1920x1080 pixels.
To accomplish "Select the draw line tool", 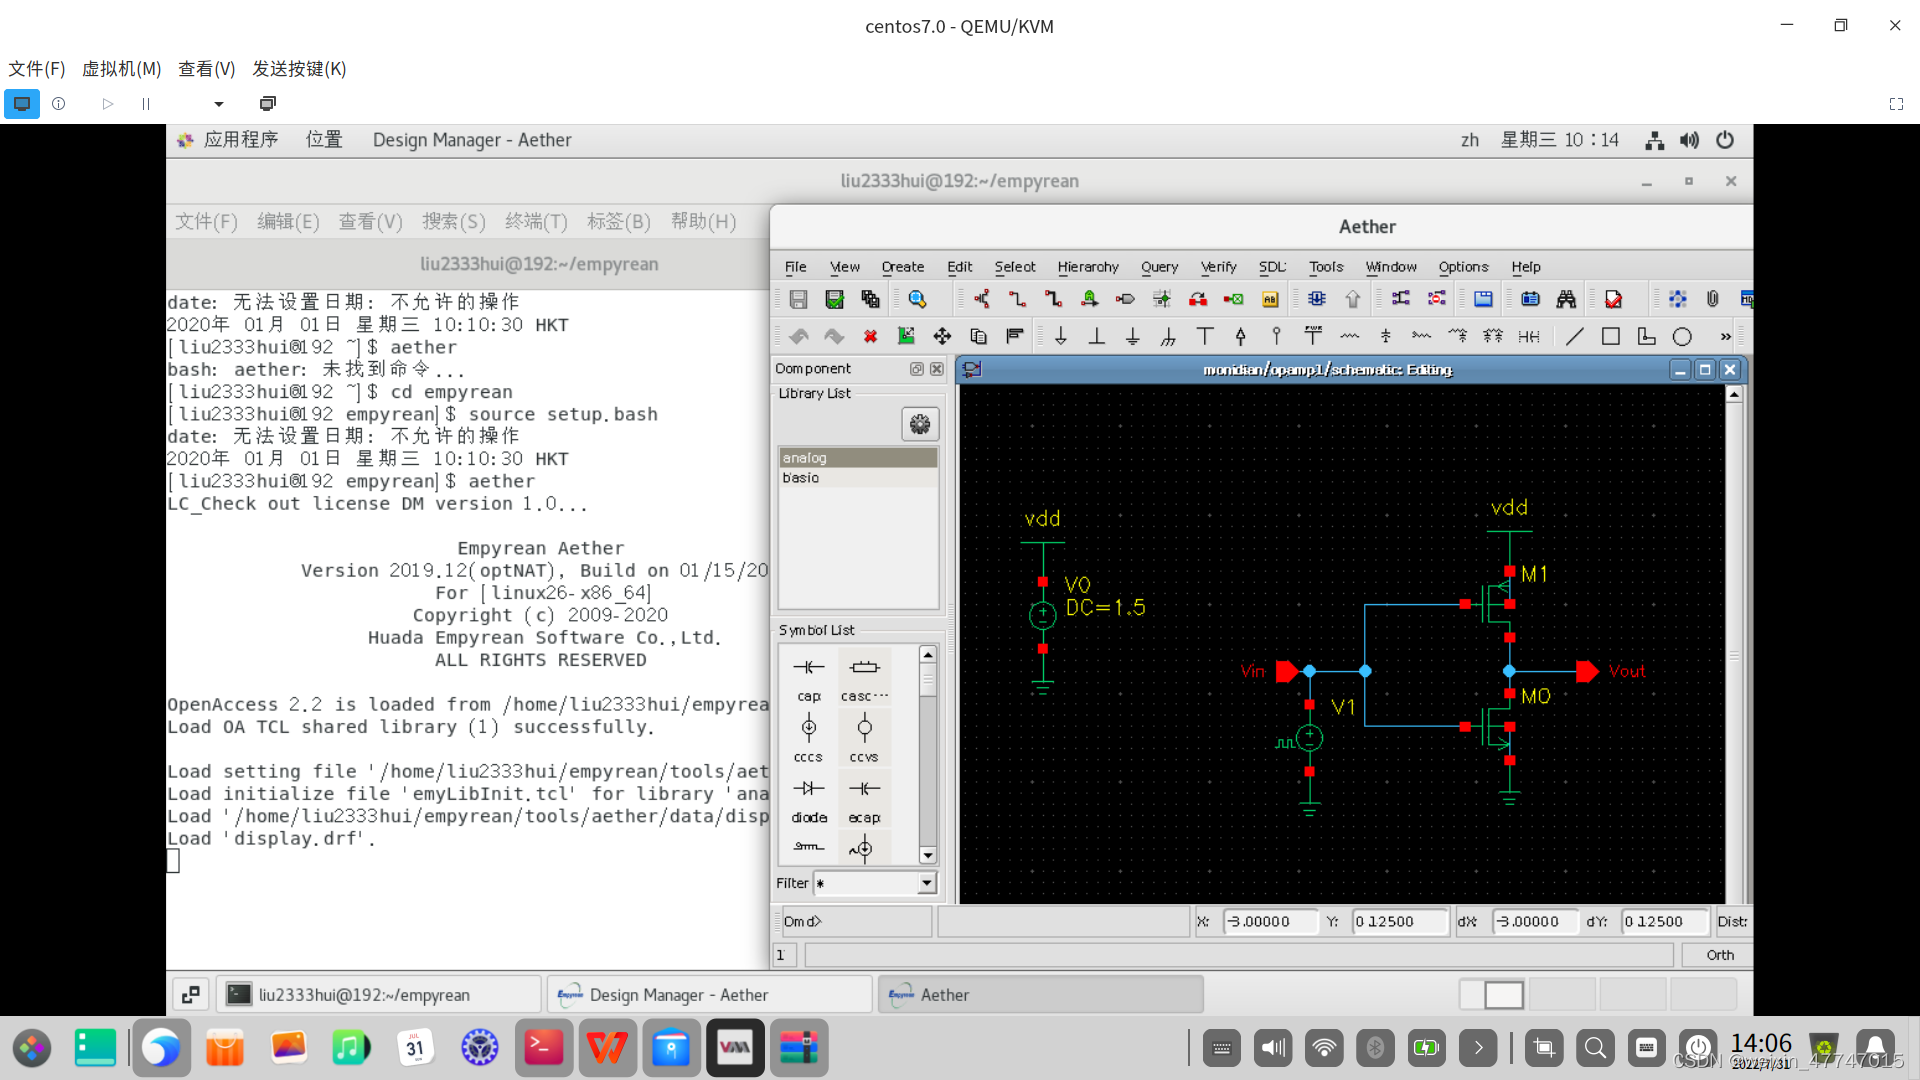I will pos(1574,337).
